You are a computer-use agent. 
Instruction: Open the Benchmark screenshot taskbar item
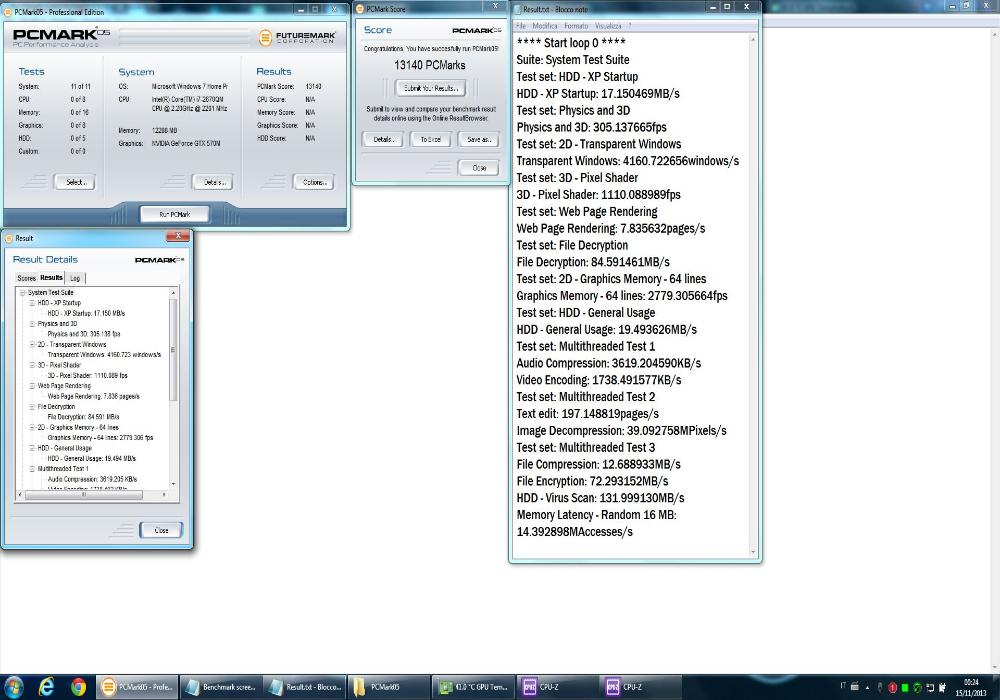tap(221, 687)
